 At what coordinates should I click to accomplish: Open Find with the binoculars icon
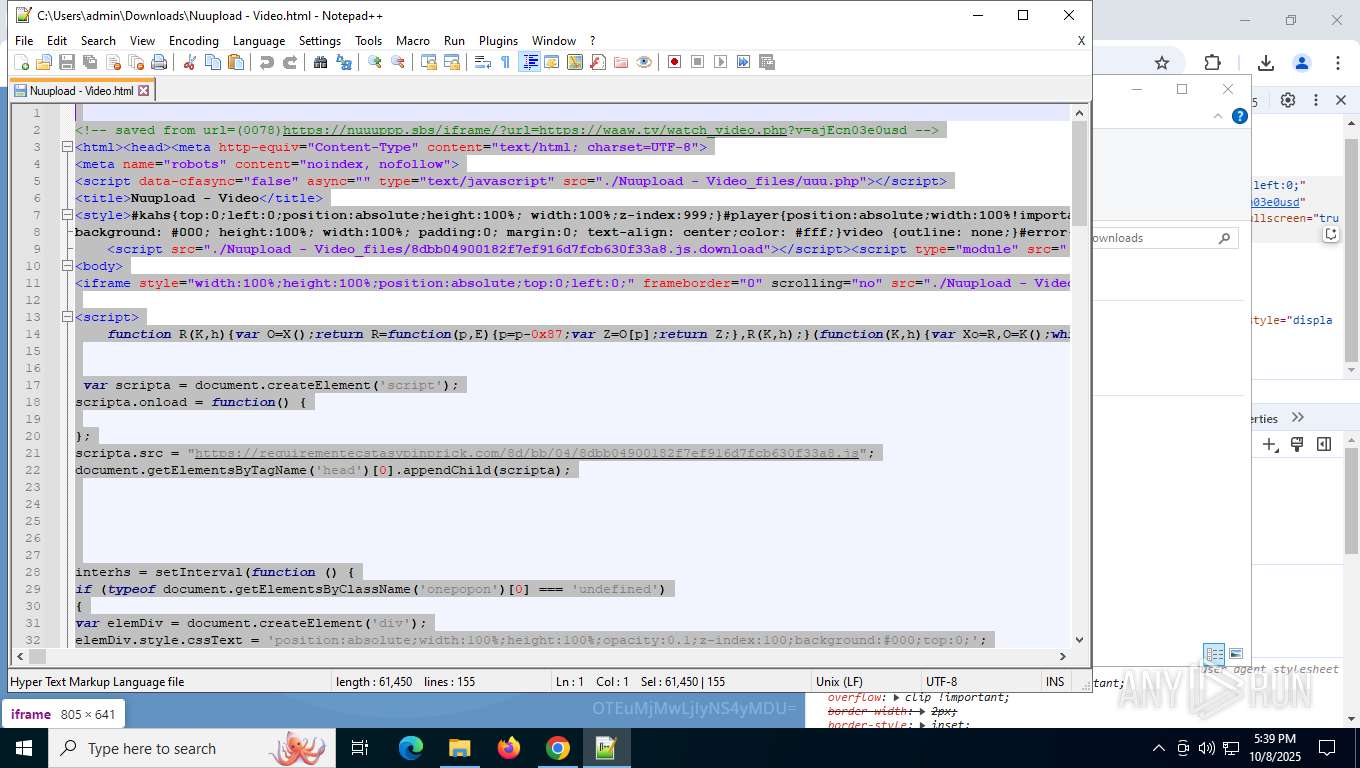pyautogui.click(x=320, y=62)
